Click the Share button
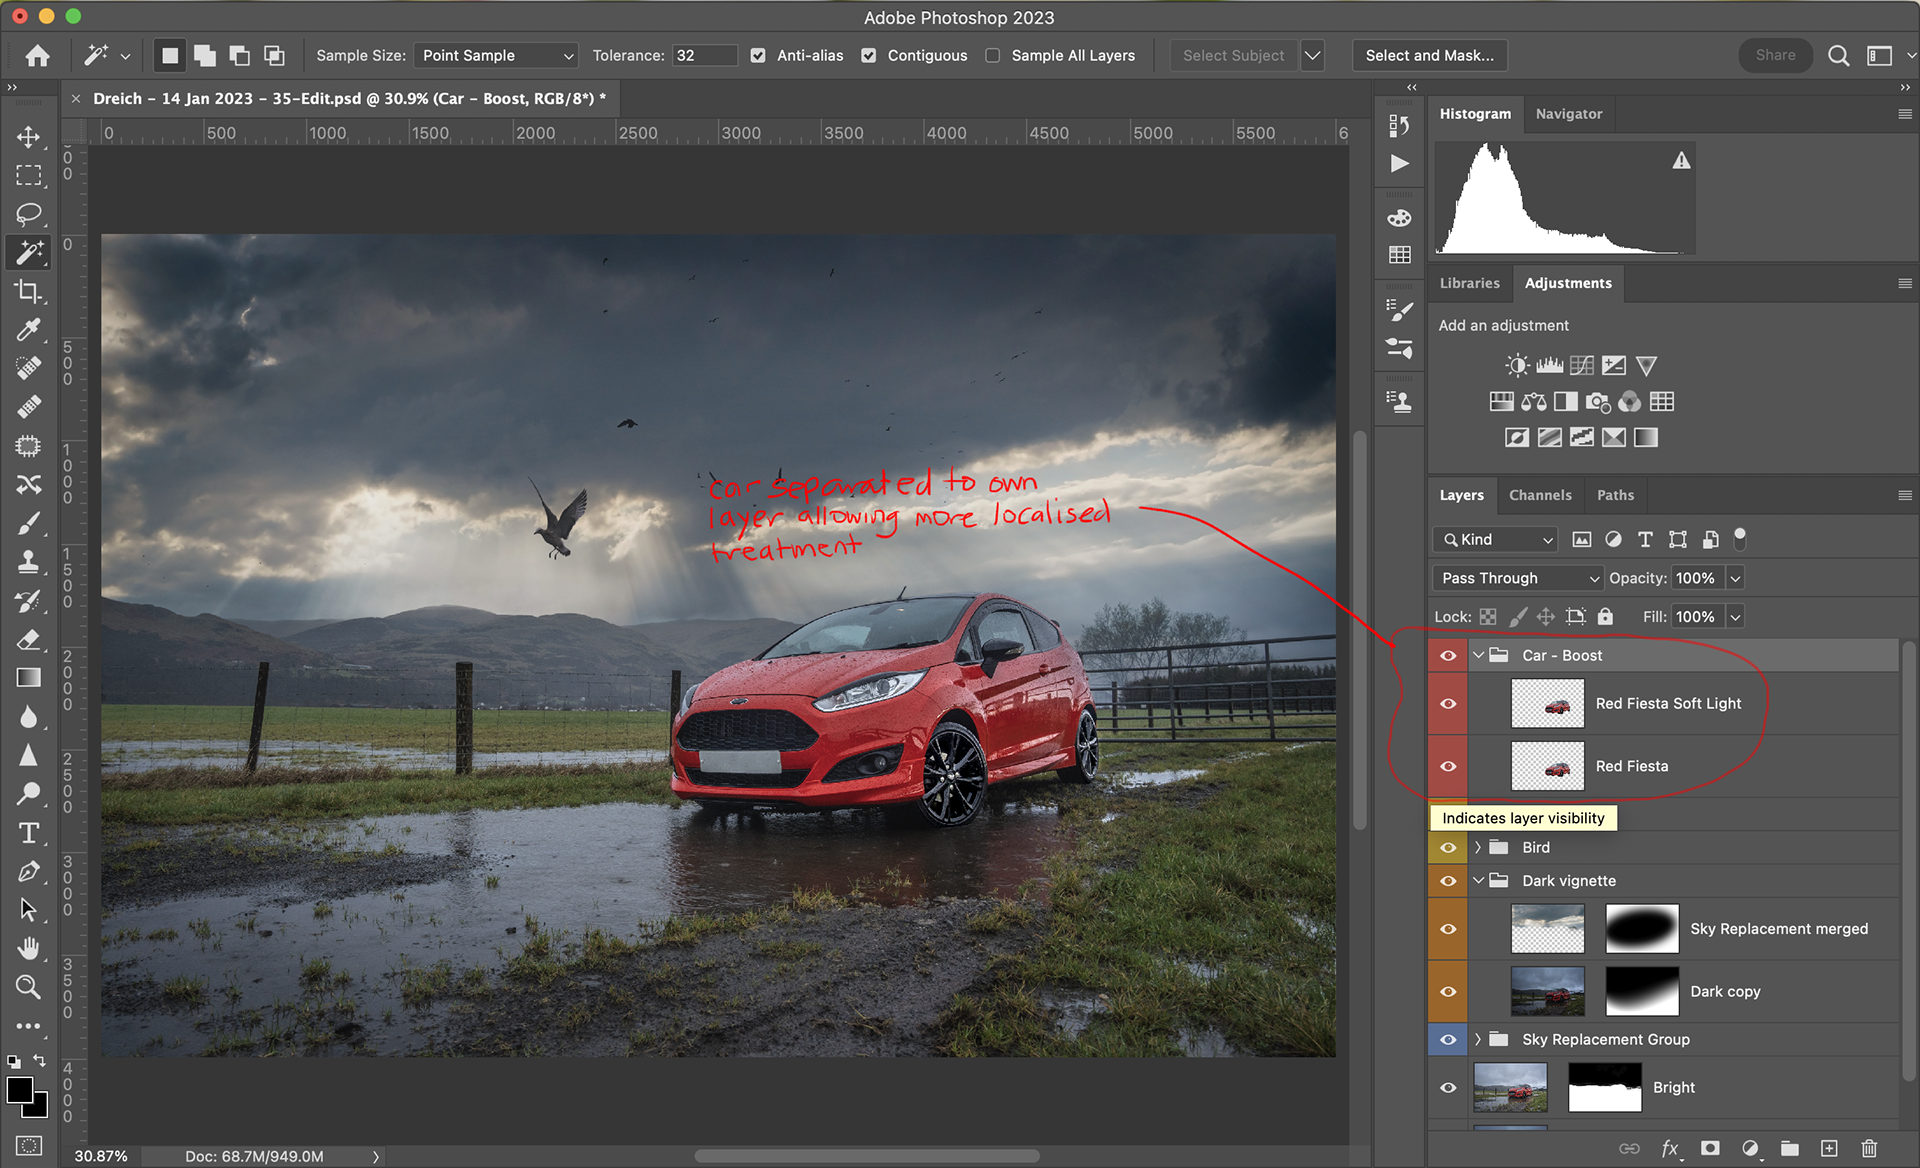Image resolution: width=1920 pixels, height=1168 pixels. [1775, 56]
